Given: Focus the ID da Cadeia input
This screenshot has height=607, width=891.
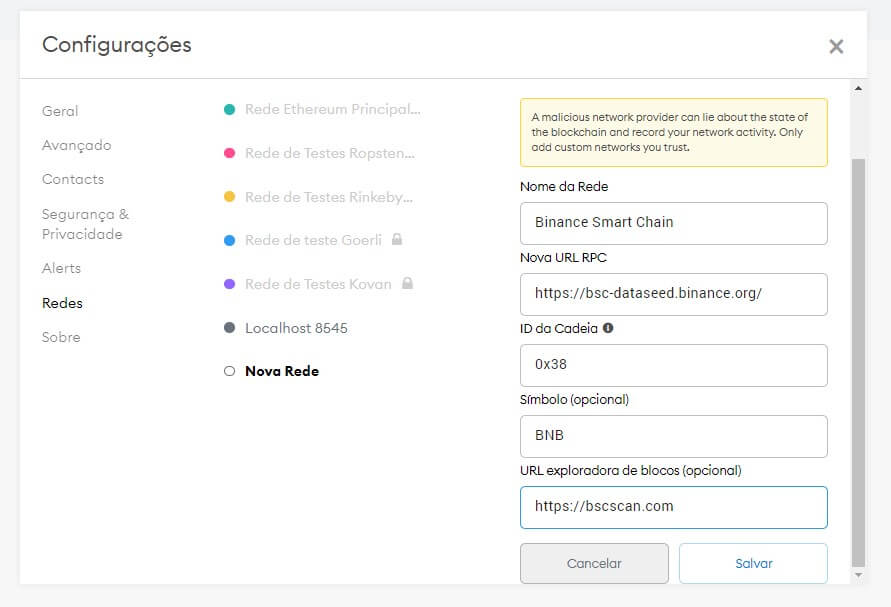Looking at the screenshot, I should [x=673, y=365].
